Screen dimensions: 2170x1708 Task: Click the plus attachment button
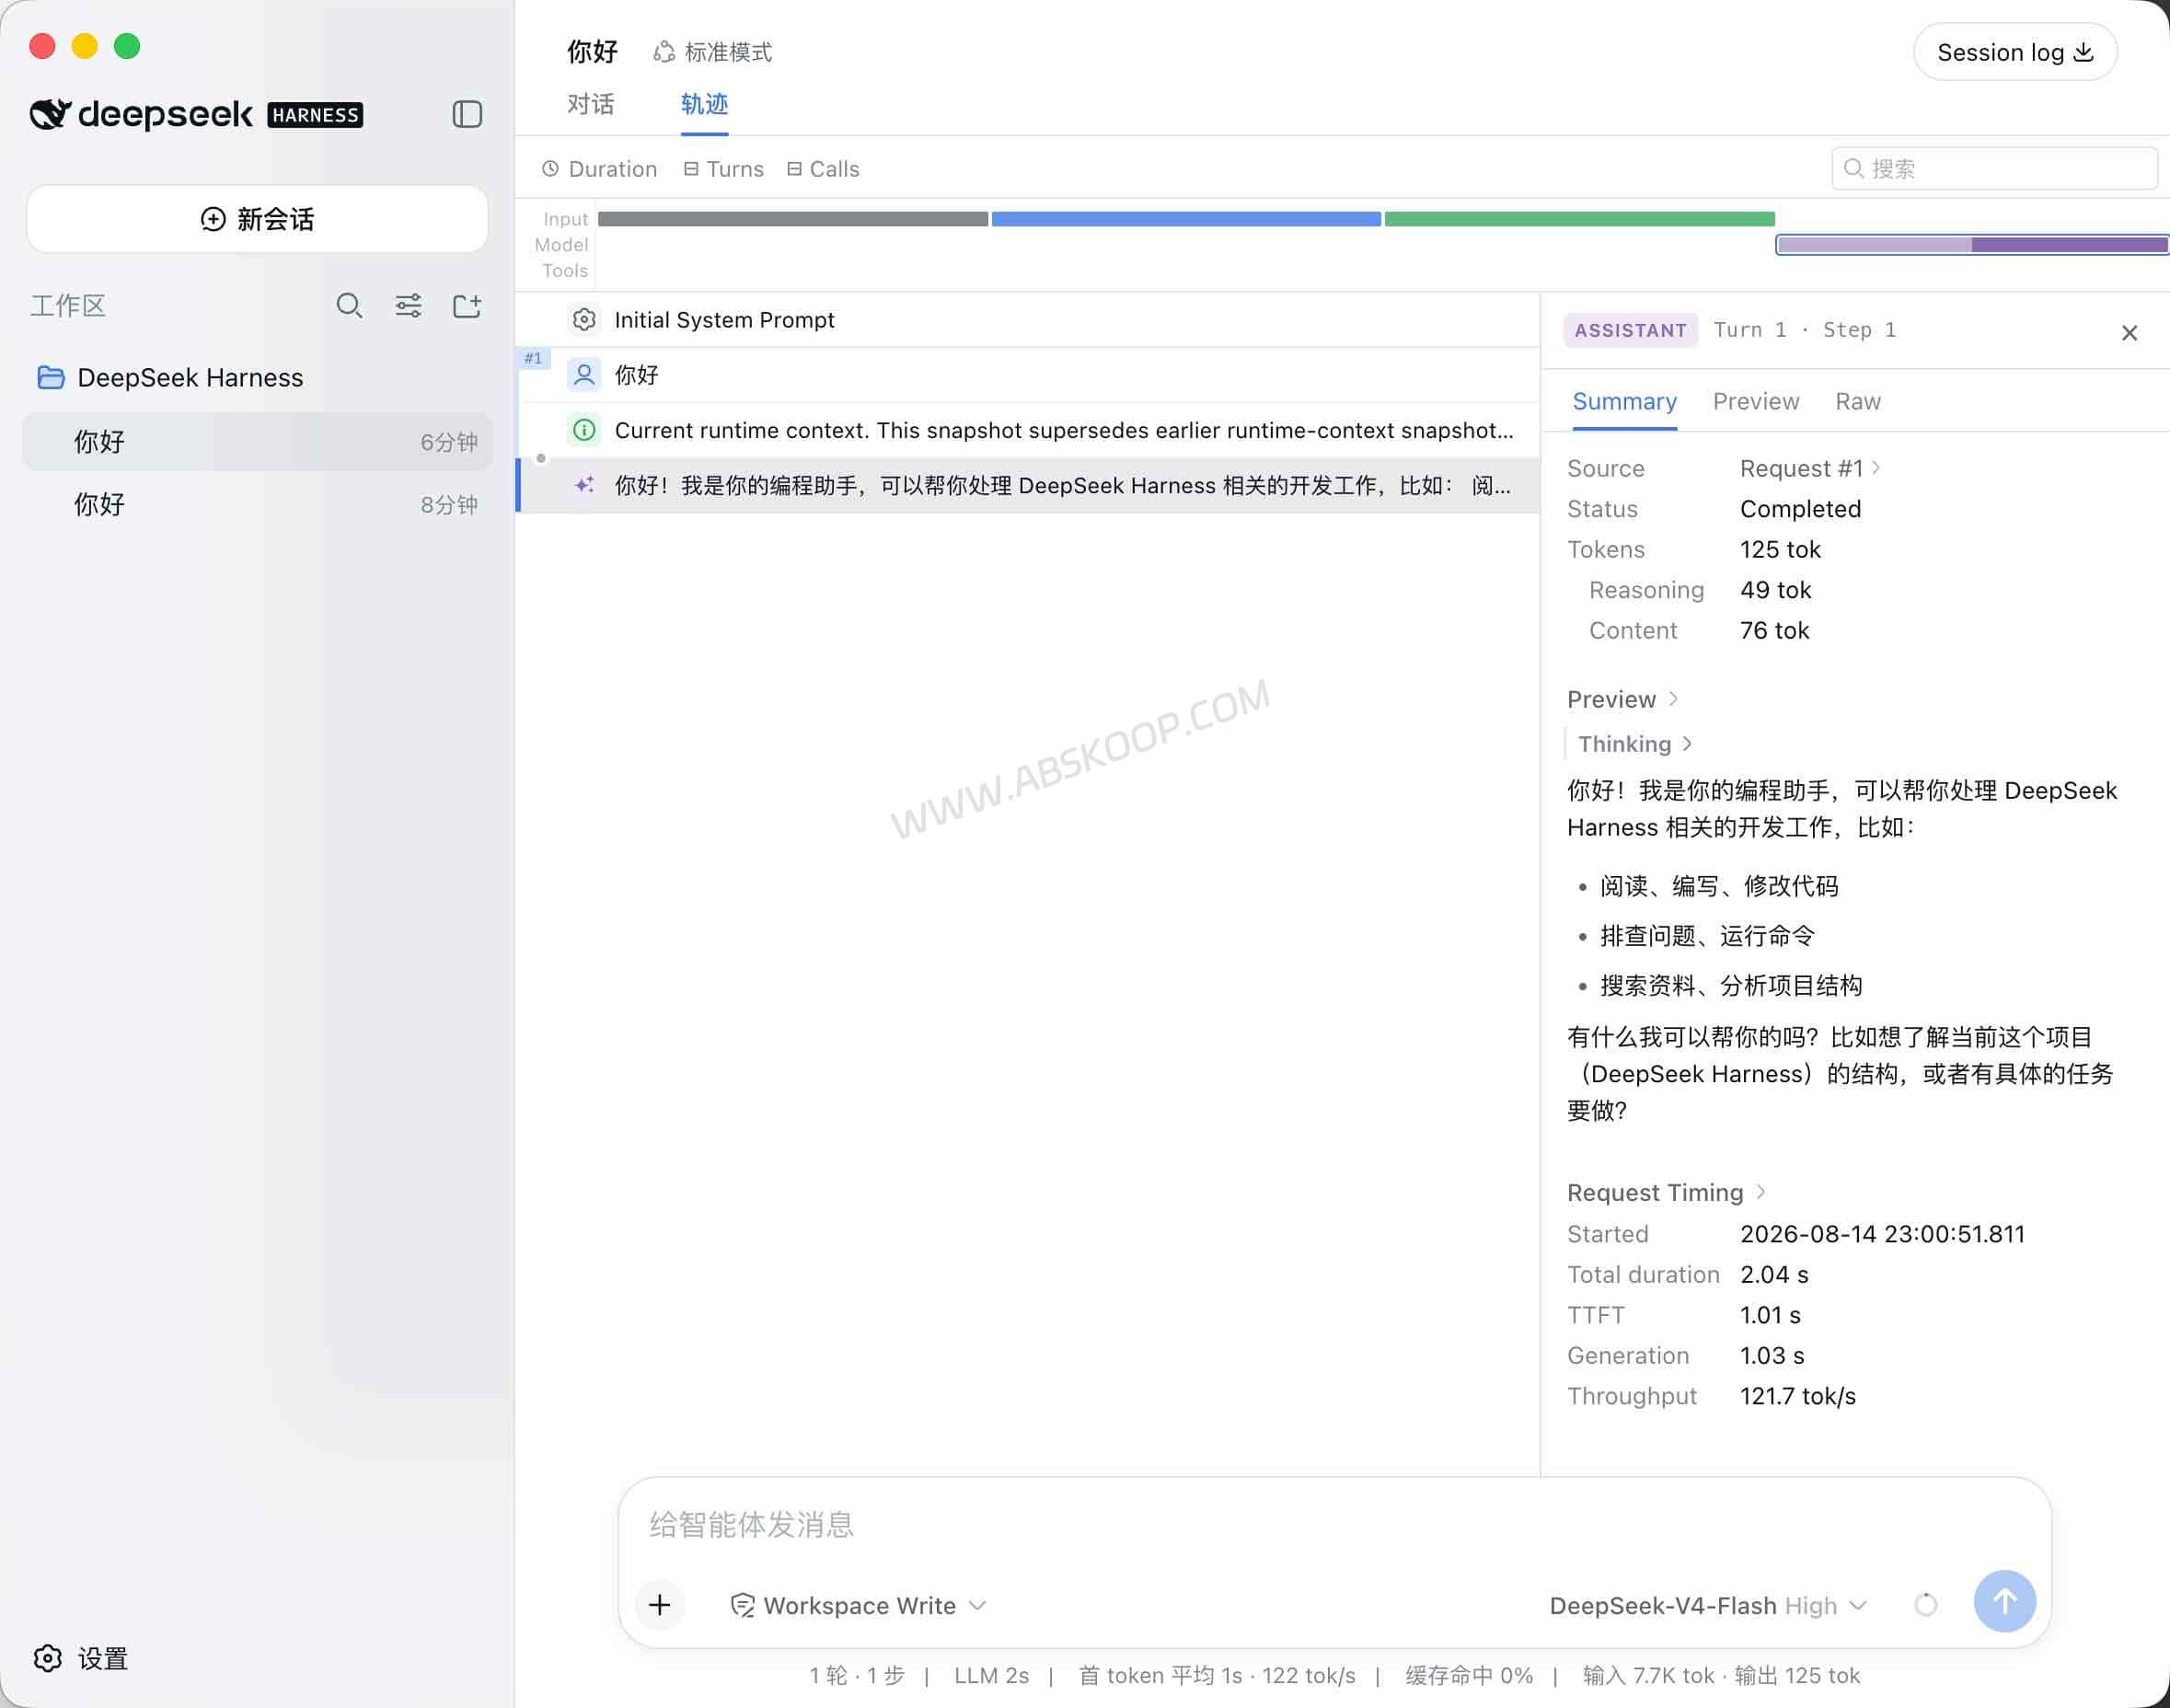[659, 1605]
